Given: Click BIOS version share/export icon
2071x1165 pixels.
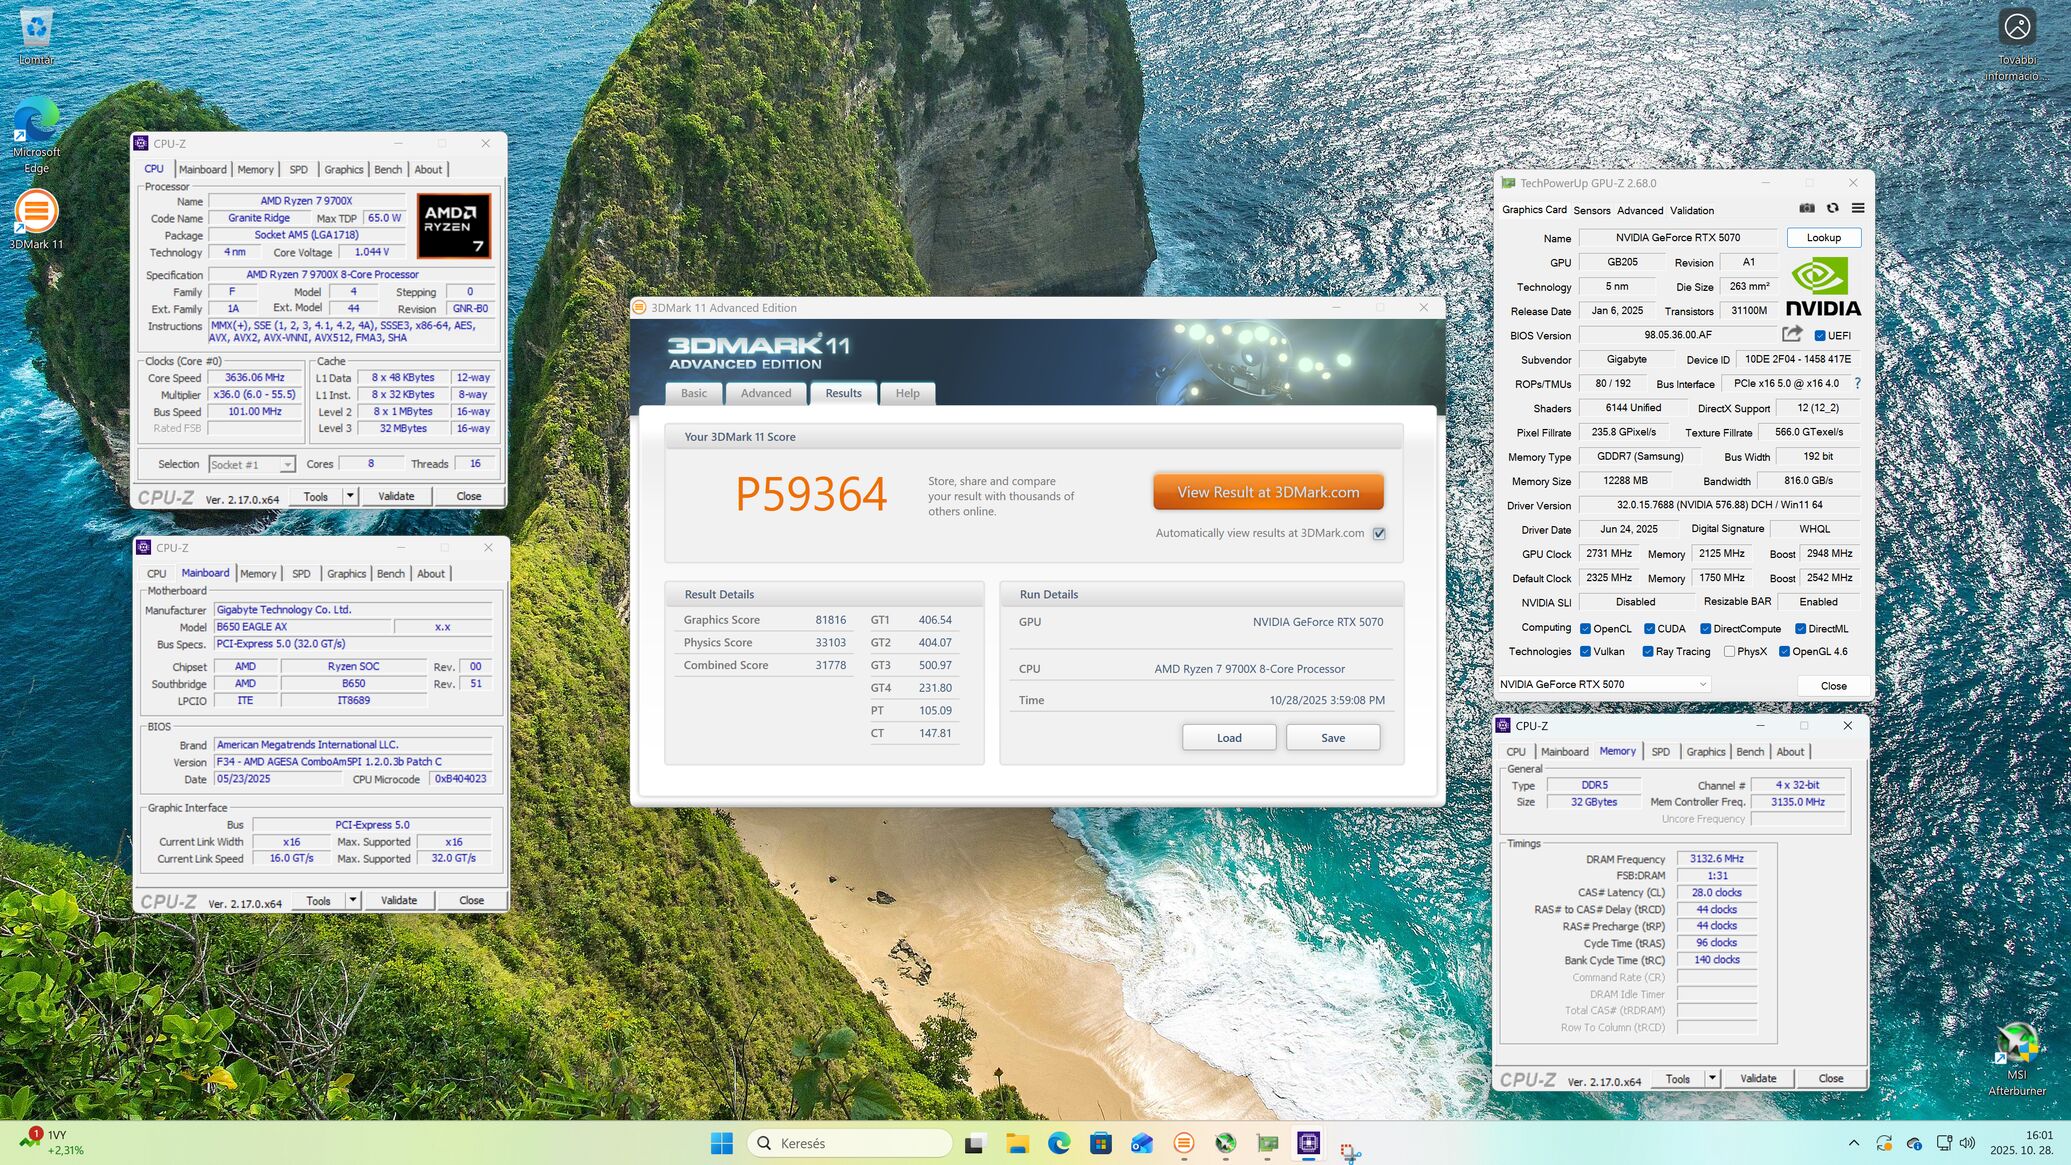Looking at the screenshot, I should coord(1792,334).
